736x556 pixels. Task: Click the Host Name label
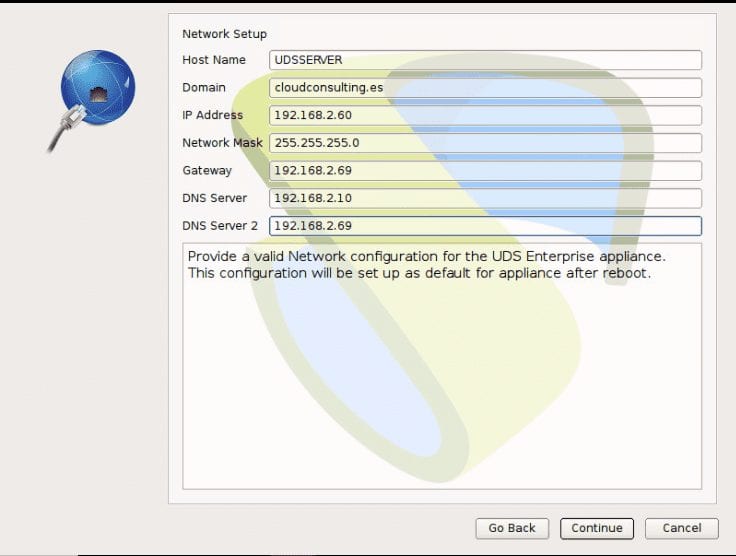214,60
